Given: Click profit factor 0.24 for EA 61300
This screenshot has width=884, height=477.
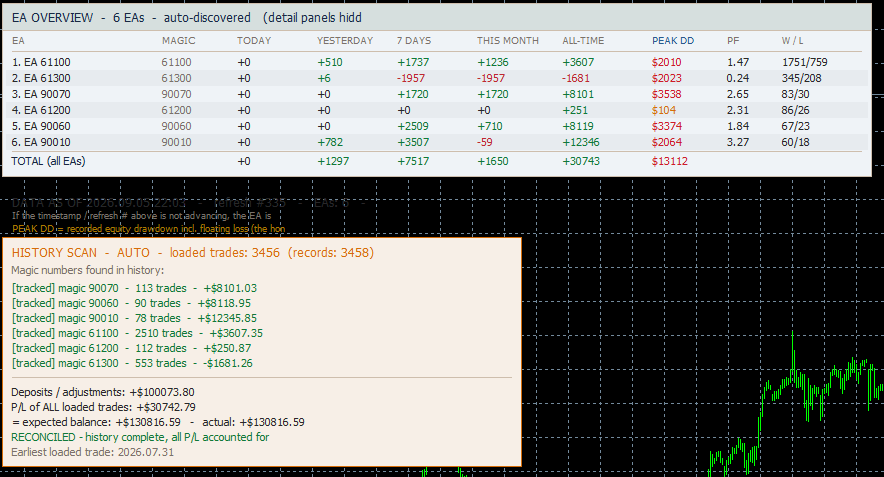Looking at the screenshot, I should point(738,78).
